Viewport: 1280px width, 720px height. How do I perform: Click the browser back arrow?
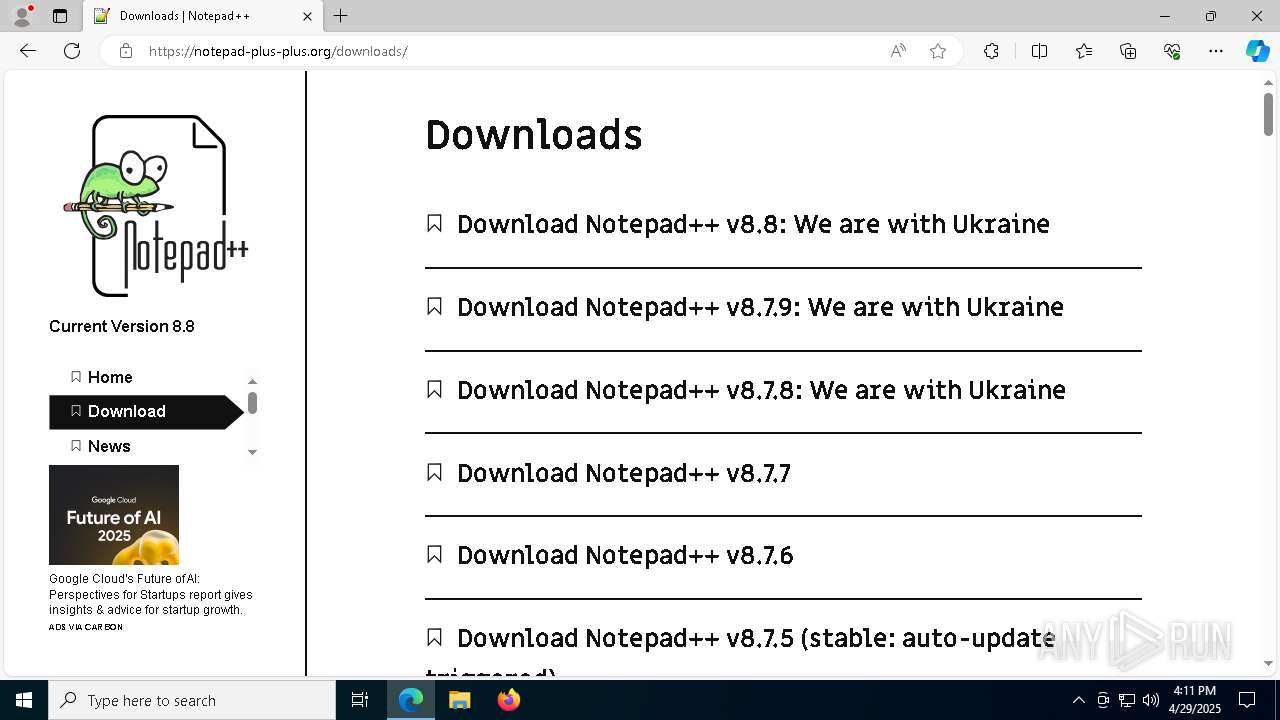tap(28, 51)
